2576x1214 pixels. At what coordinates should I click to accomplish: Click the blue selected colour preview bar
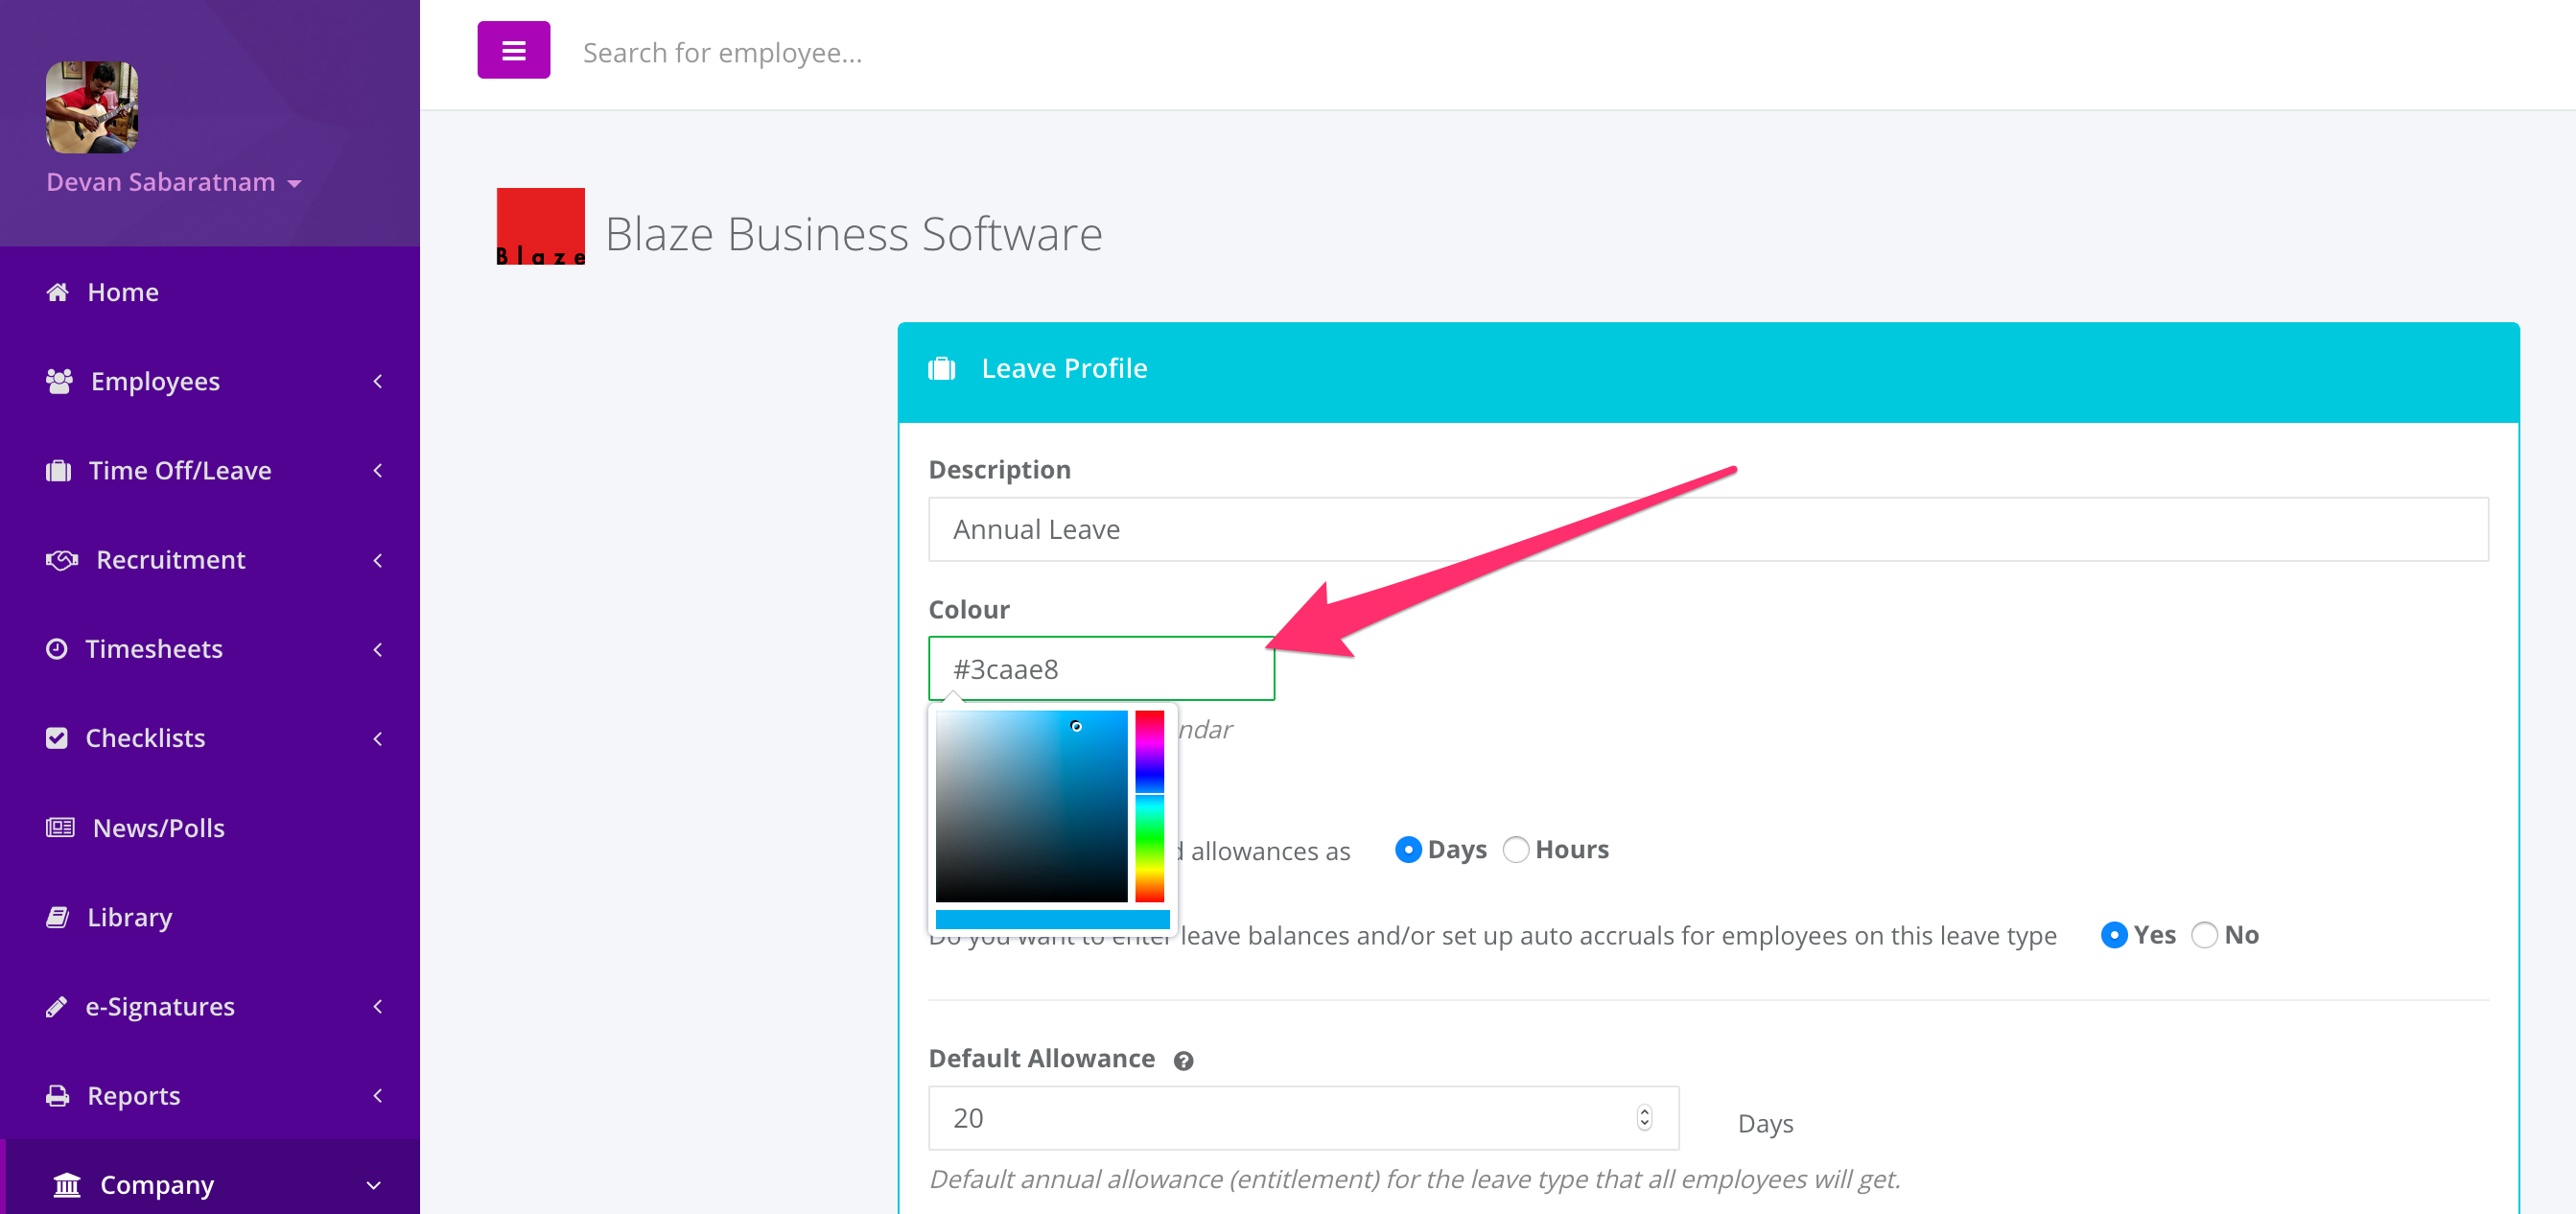click(x=1052, y=919)
